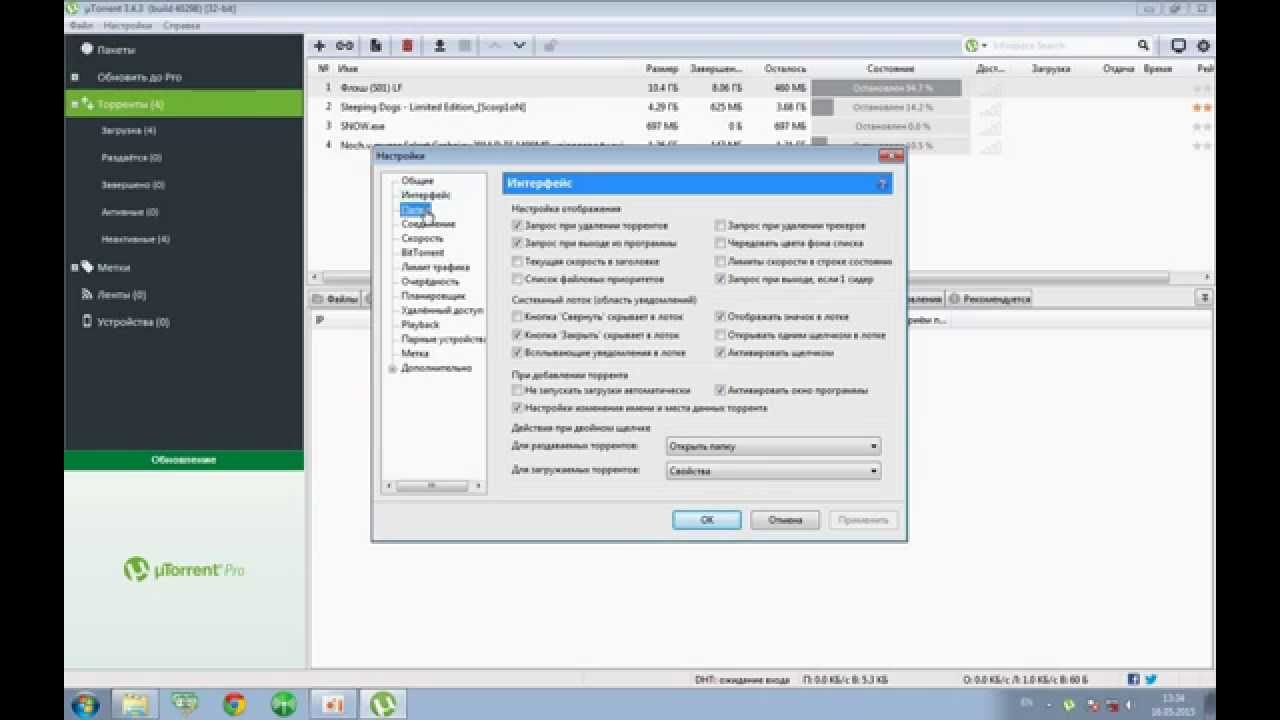Viewport: 1280px width, 720px height.
Task: Click the toolbar search input field
Action: tap(1062, 46)
